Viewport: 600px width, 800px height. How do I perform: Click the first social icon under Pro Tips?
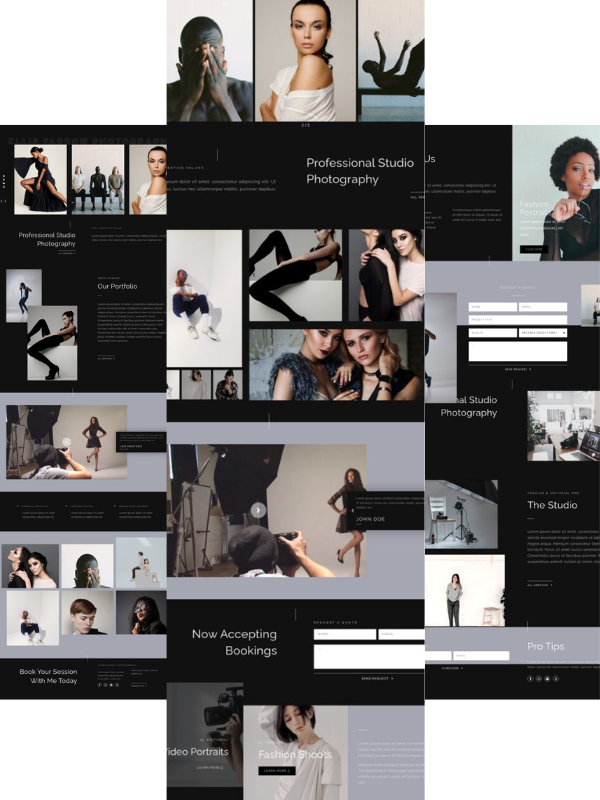[531, 678]
